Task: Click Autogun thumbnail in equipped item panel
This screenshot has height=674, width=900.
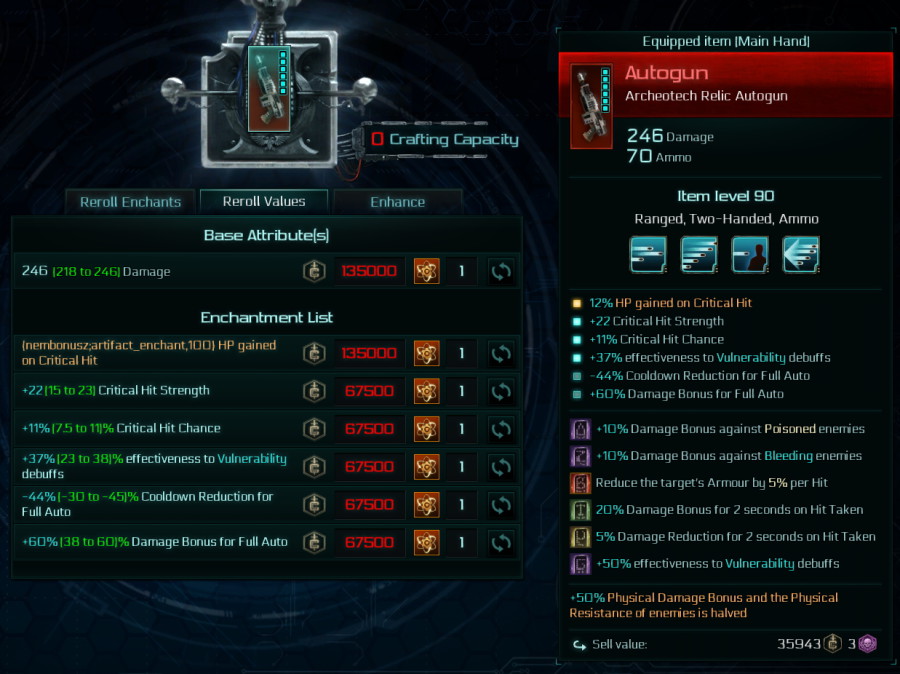Action: 591,106
